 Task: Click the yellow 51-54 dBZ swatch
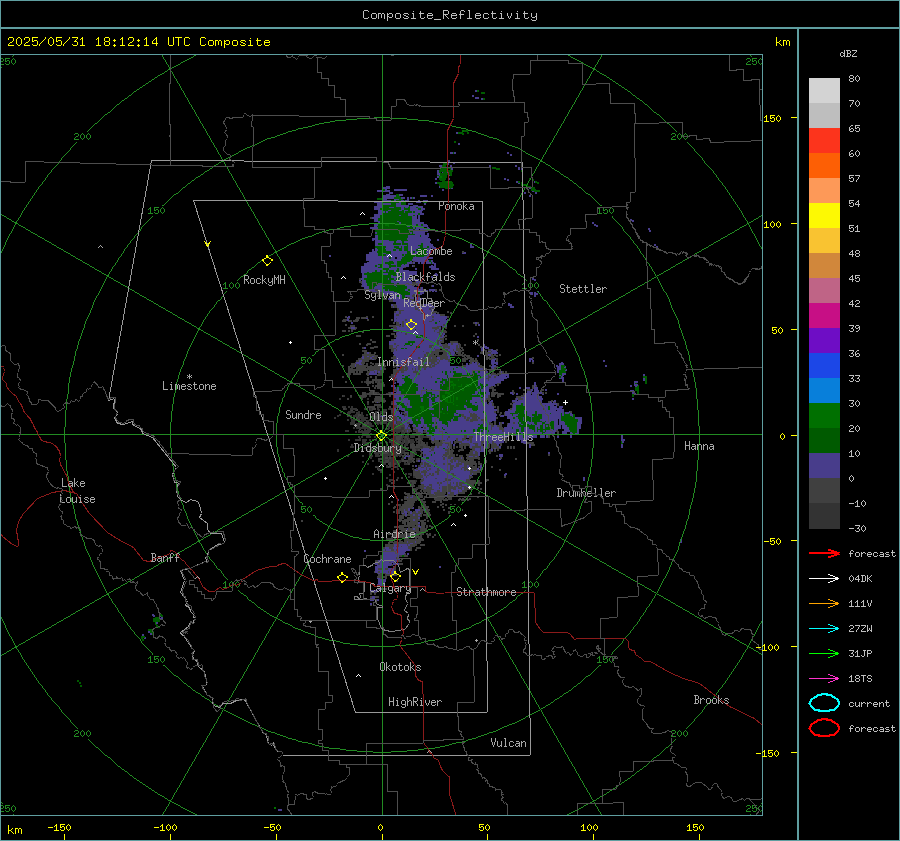point(824,215)
